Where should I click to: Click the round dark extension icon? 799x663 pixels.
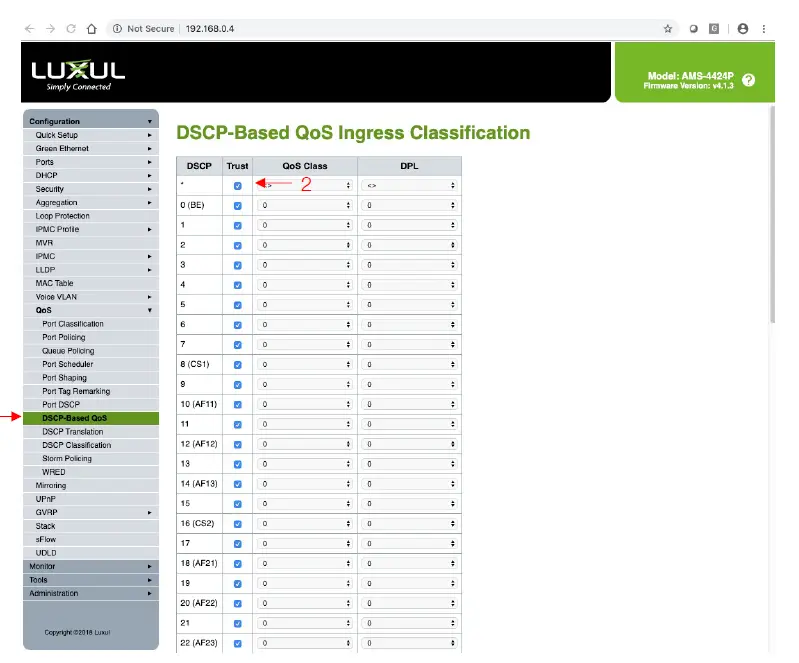click(694, 29)
